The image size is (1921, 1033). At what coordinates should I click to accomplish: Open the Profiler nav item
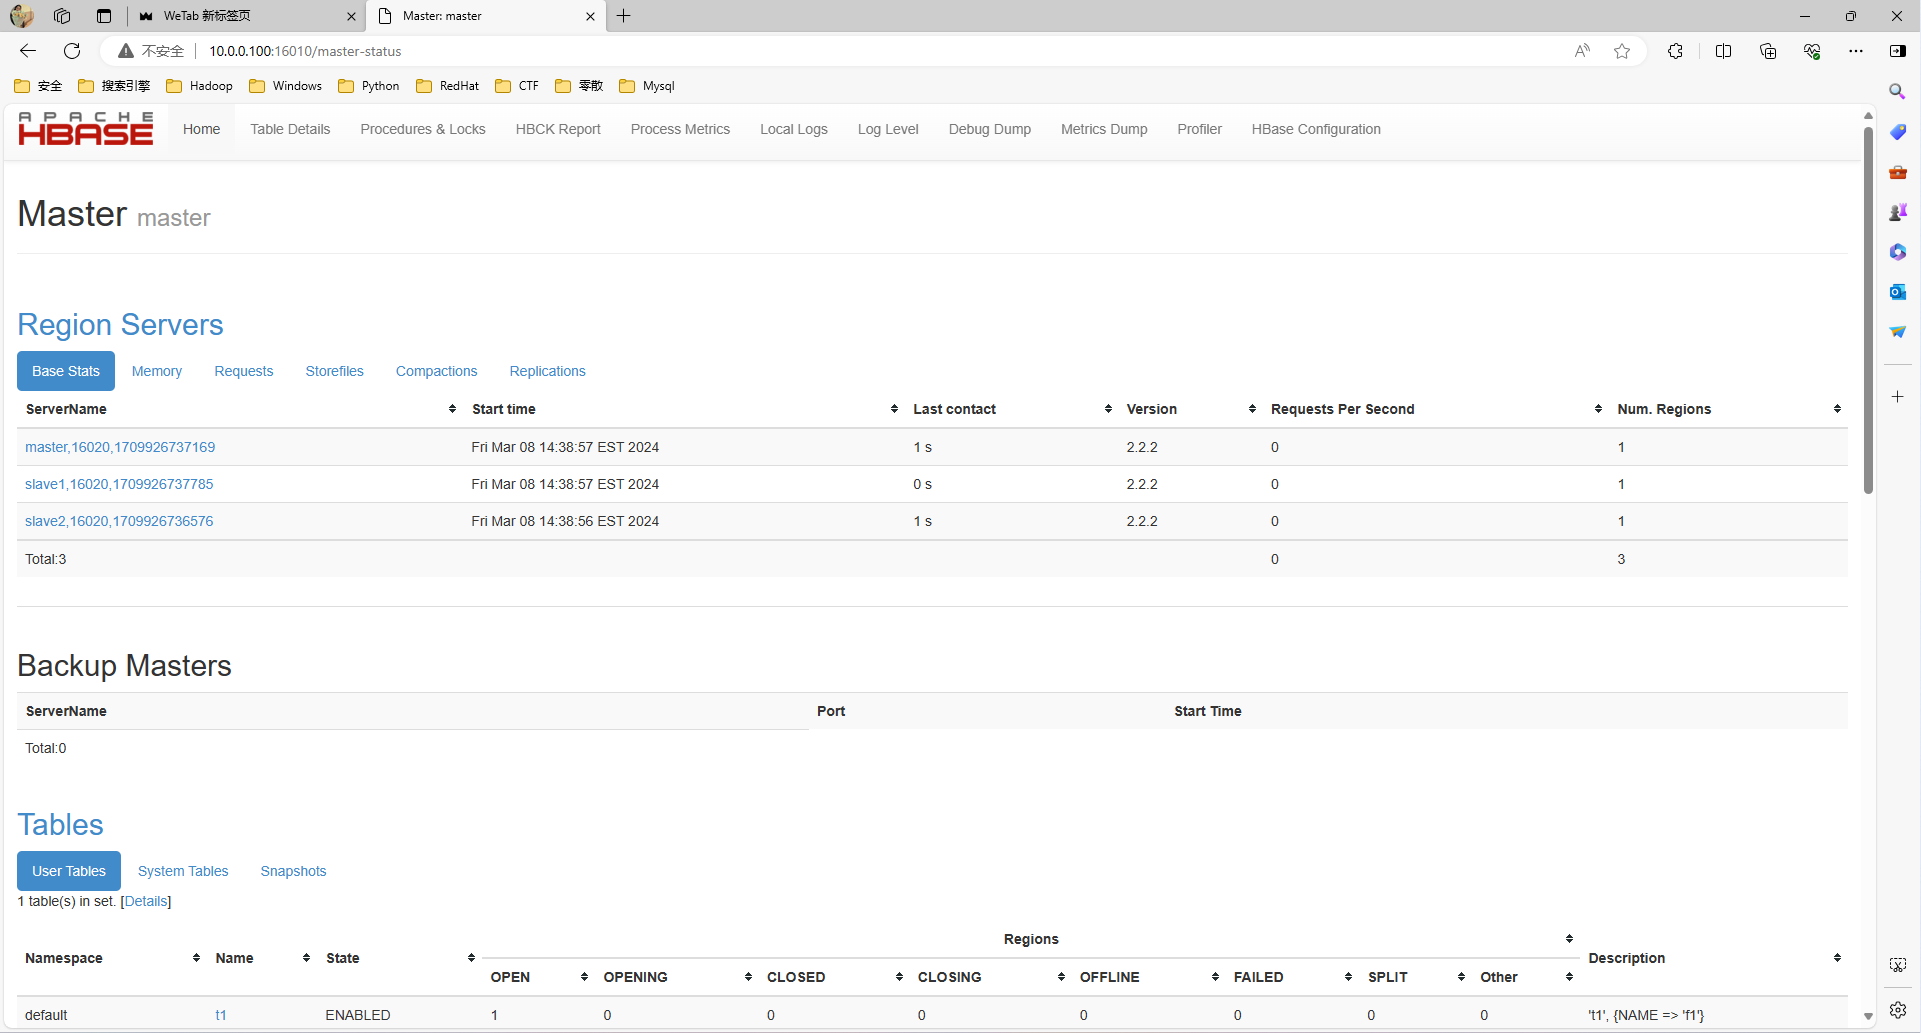pyautogui.click(x=1199, y=129)
